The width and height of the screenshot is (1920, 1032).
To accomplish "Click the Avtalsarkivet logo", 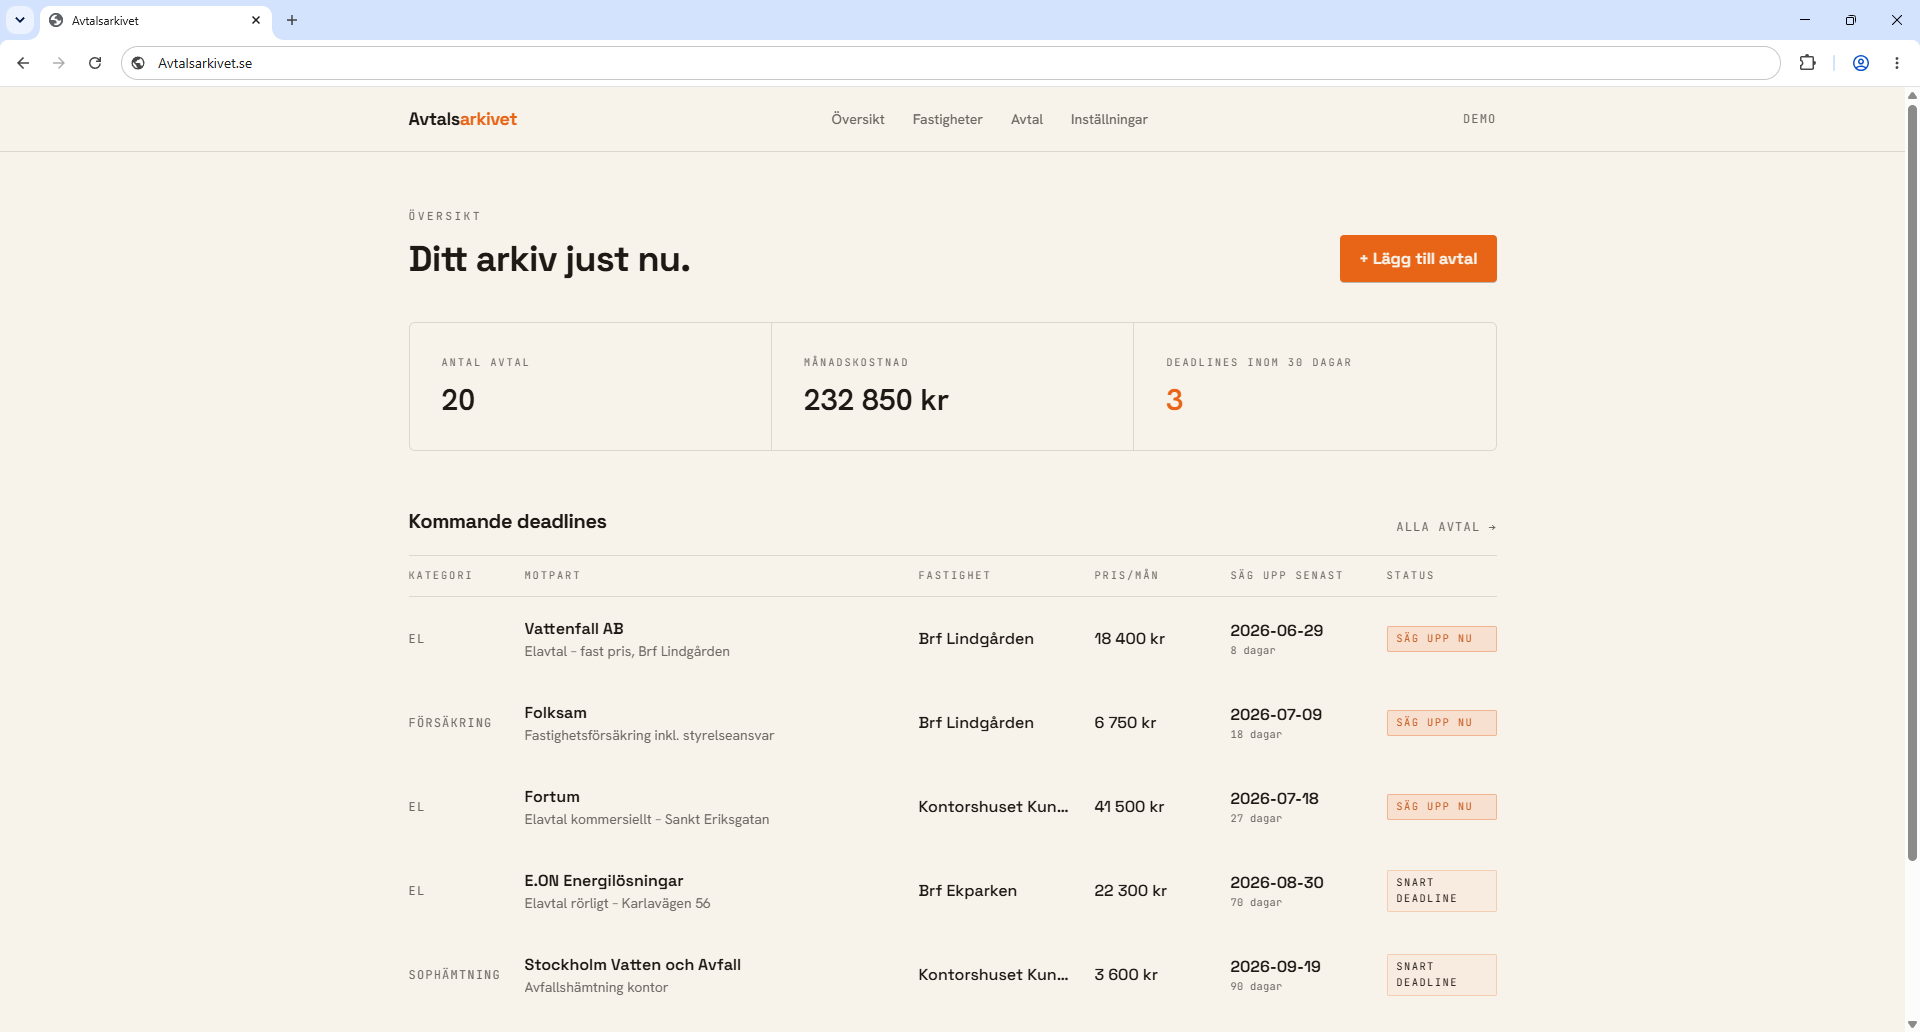I will tap(462, 119).
